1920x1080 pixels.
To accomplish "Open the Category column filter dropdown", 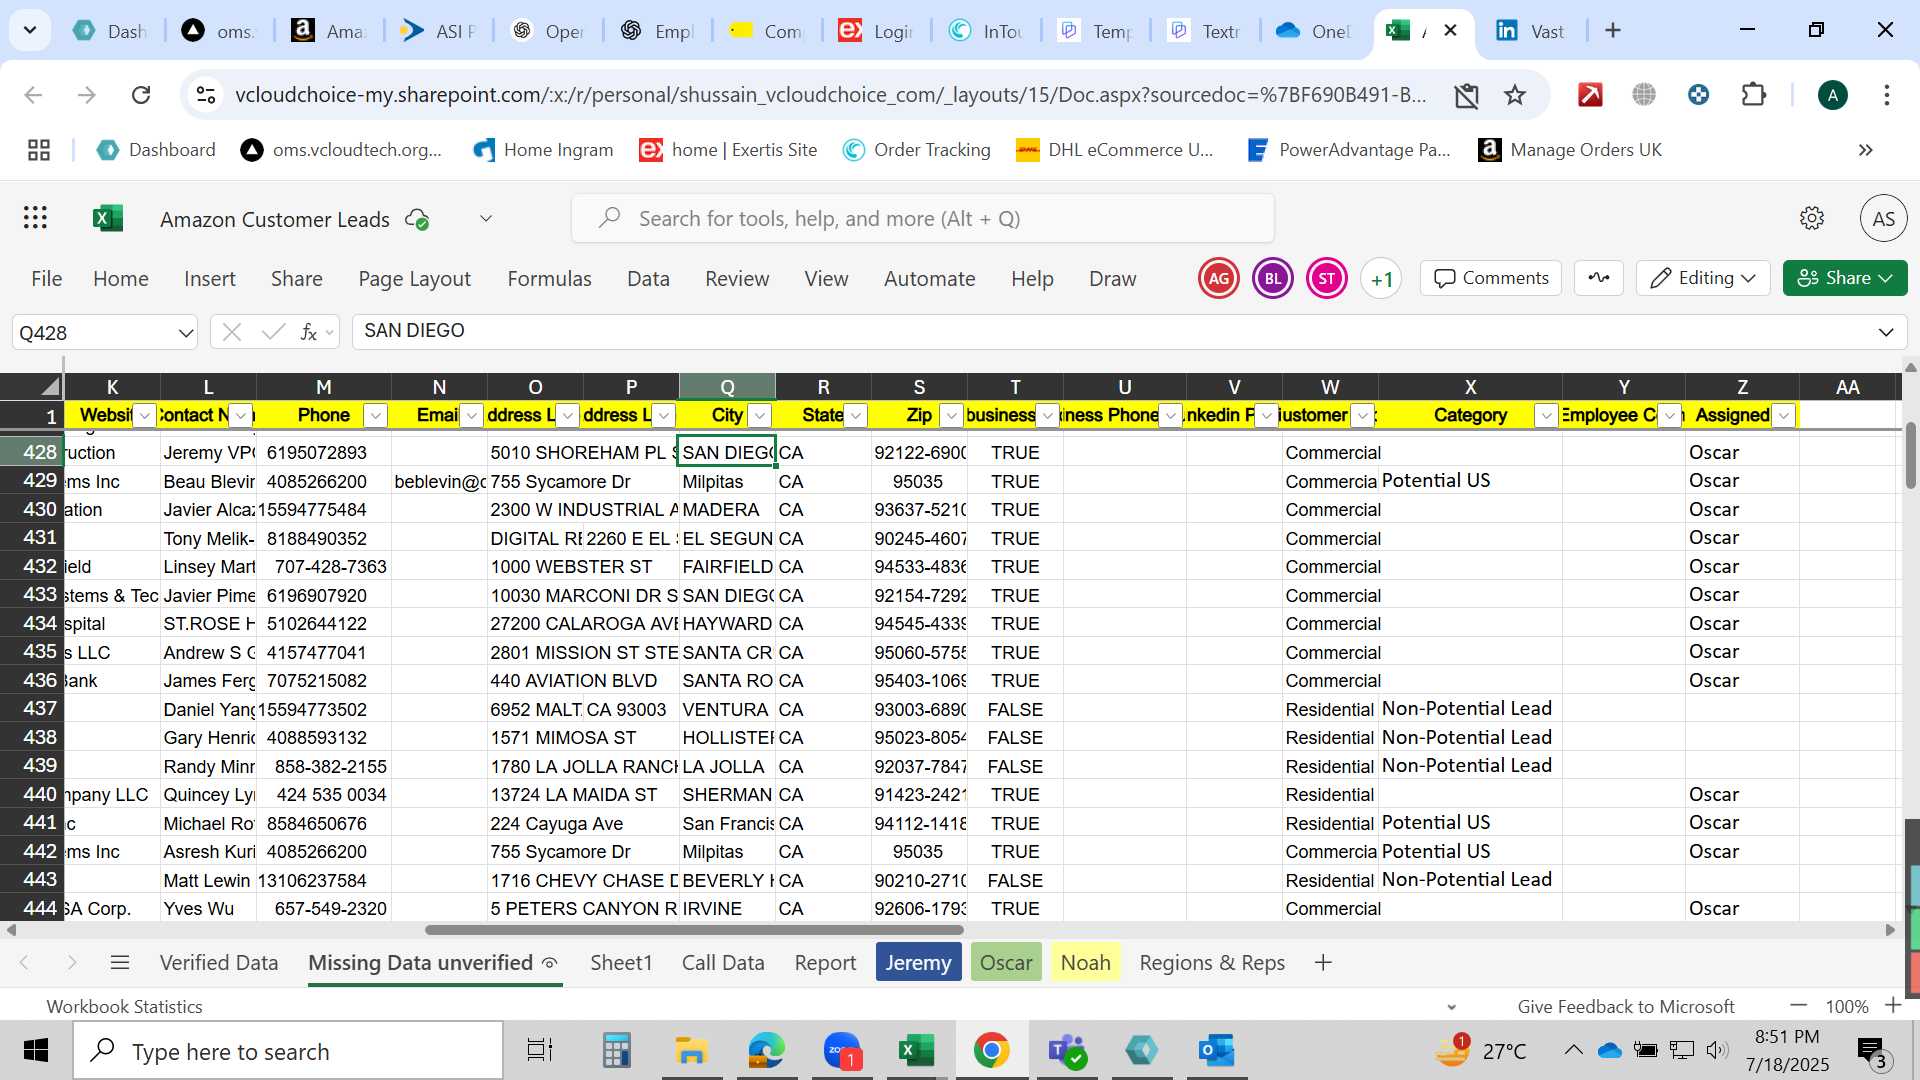I will [x=1546, y=415].
